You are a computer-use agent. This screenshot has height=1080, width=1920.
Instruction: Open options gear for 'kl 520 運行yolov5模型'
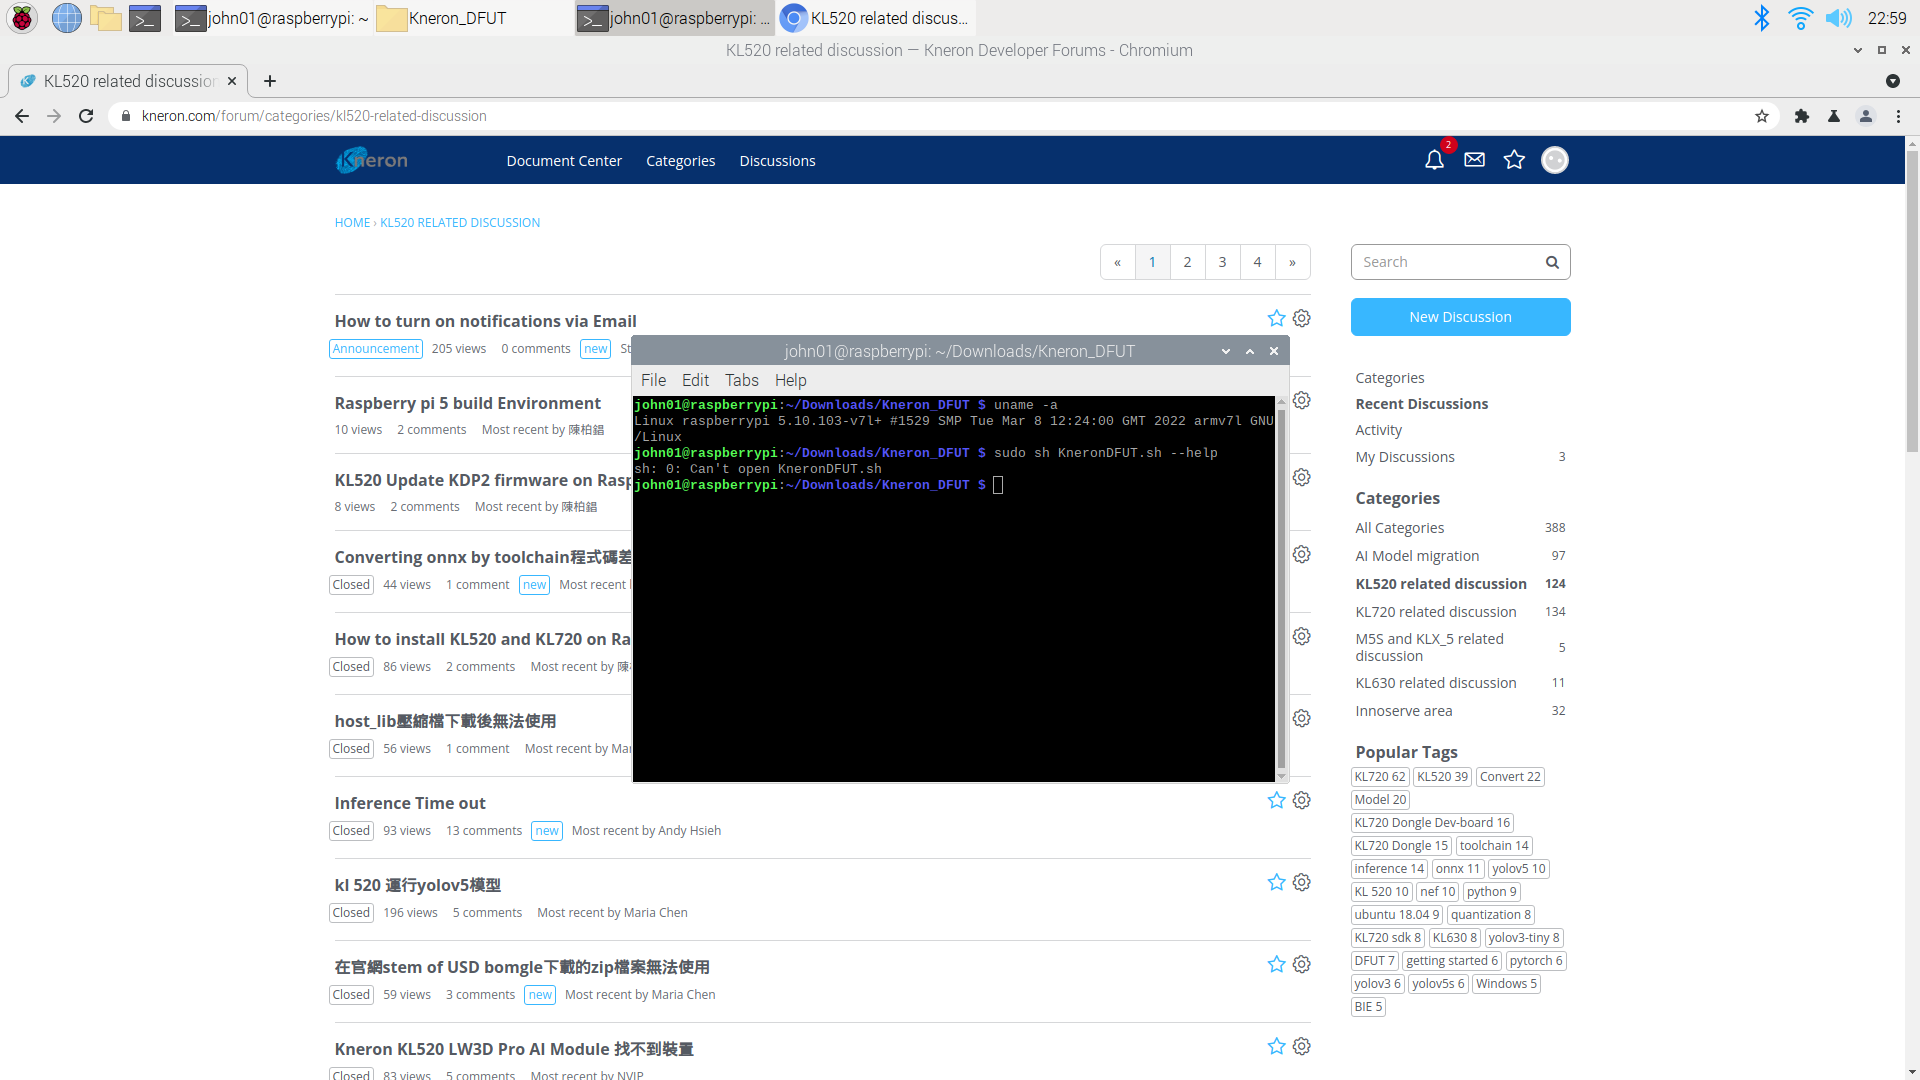pos(1301,882)
